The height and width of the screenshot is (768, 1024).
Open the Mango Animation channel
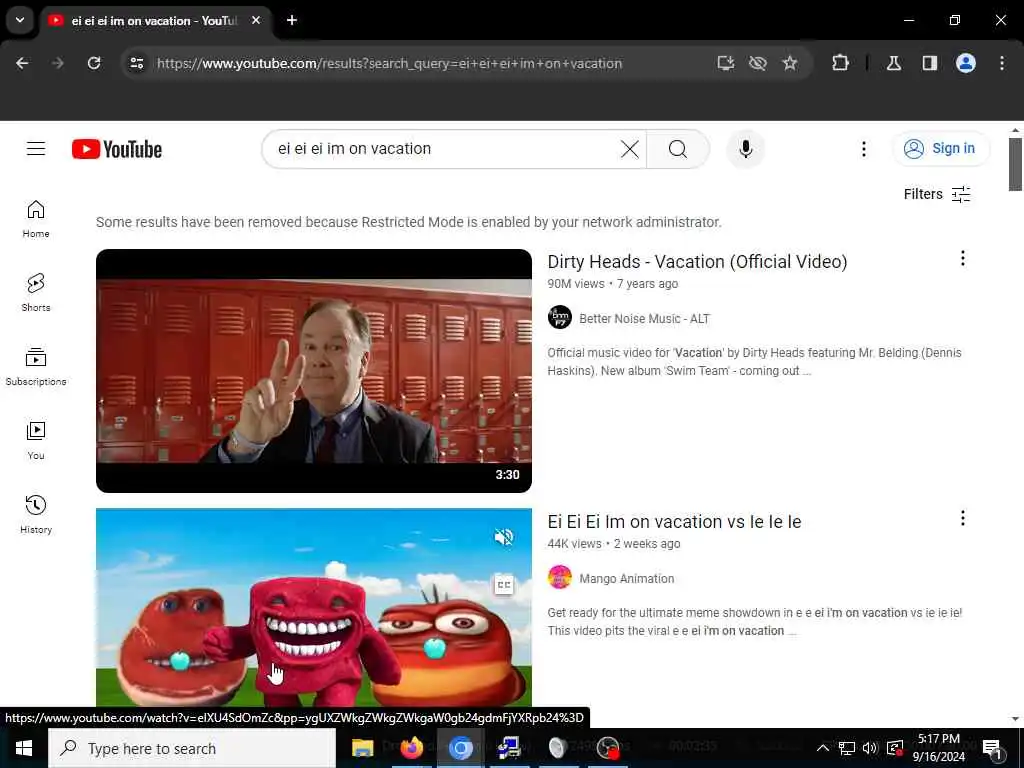[x=626, y=579]
